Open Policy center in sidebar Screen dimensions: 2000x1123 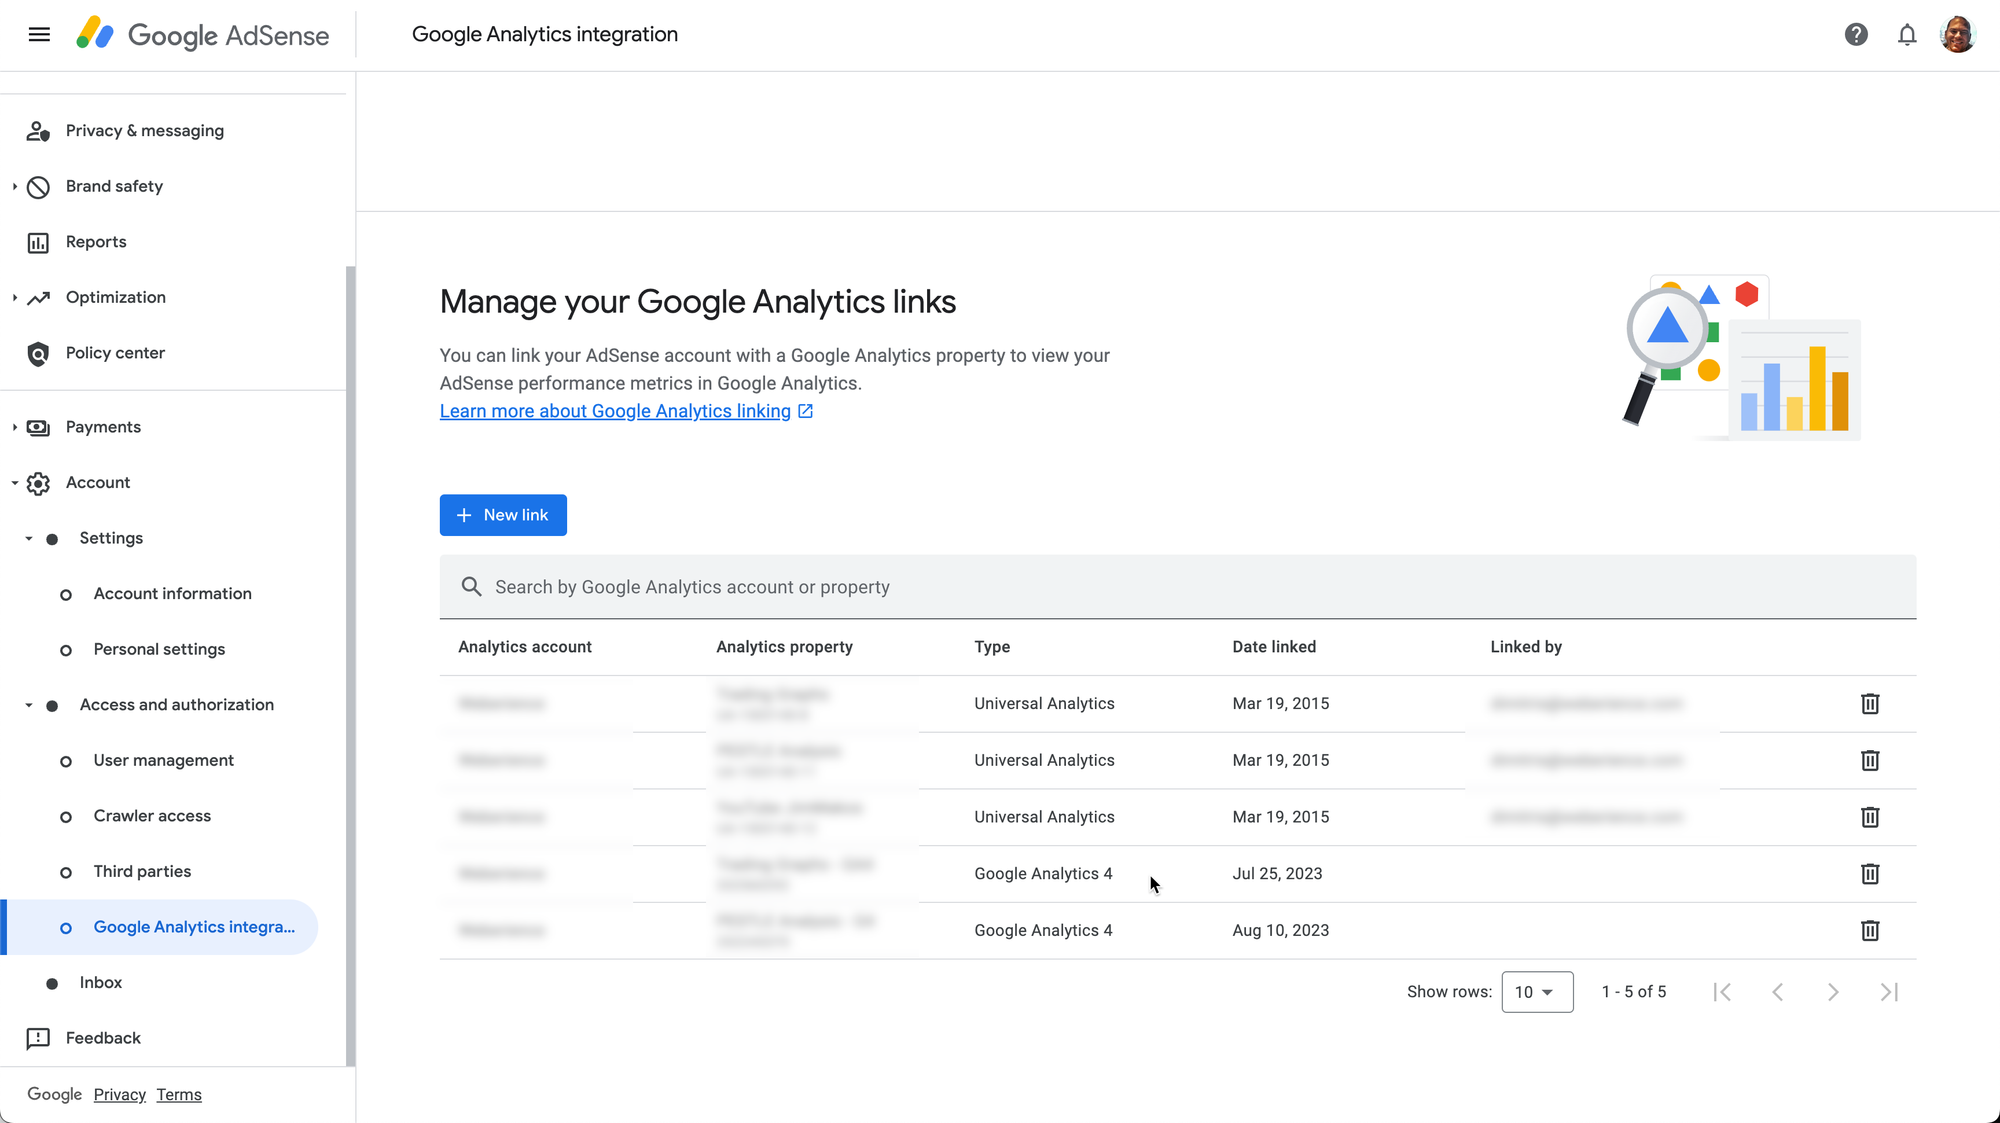(115, 353)
